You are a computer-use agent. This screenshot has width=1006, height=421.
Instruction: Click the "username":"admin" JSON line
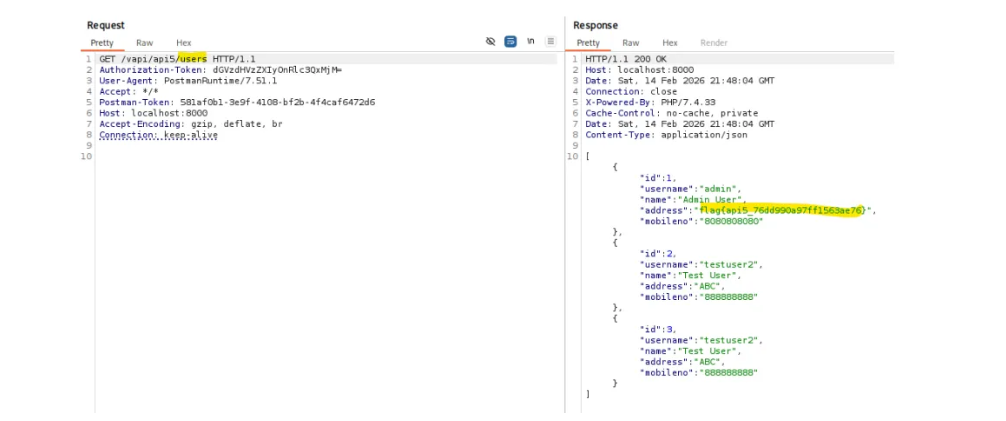coord(690,189)
